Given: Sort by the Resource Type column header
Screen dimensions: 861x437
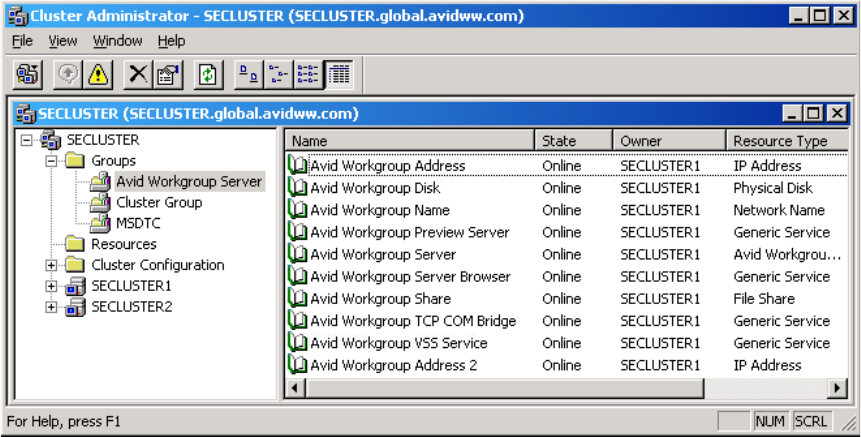Looking at the screenshot, I should (787, 141).
